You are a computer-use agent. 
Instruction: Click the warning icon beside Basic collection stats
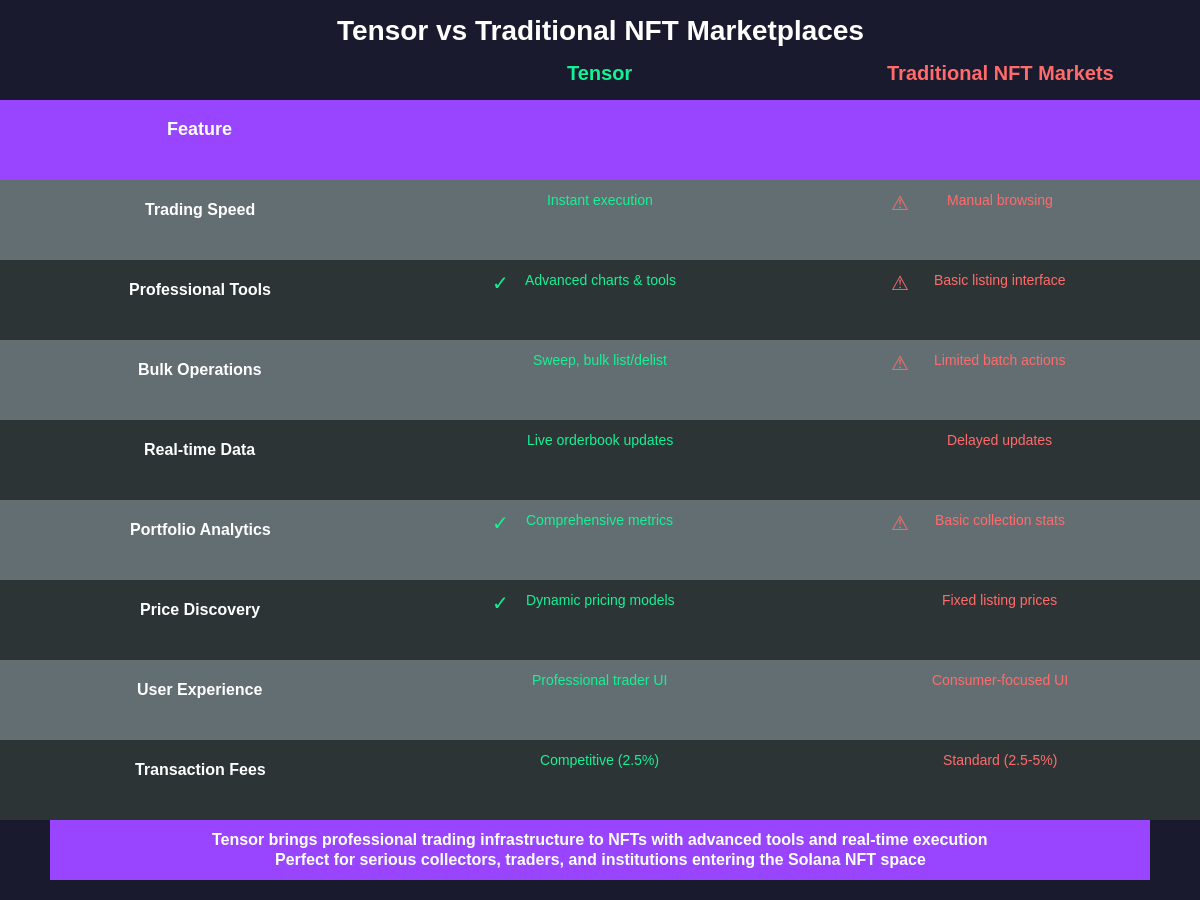pos(900,523)
